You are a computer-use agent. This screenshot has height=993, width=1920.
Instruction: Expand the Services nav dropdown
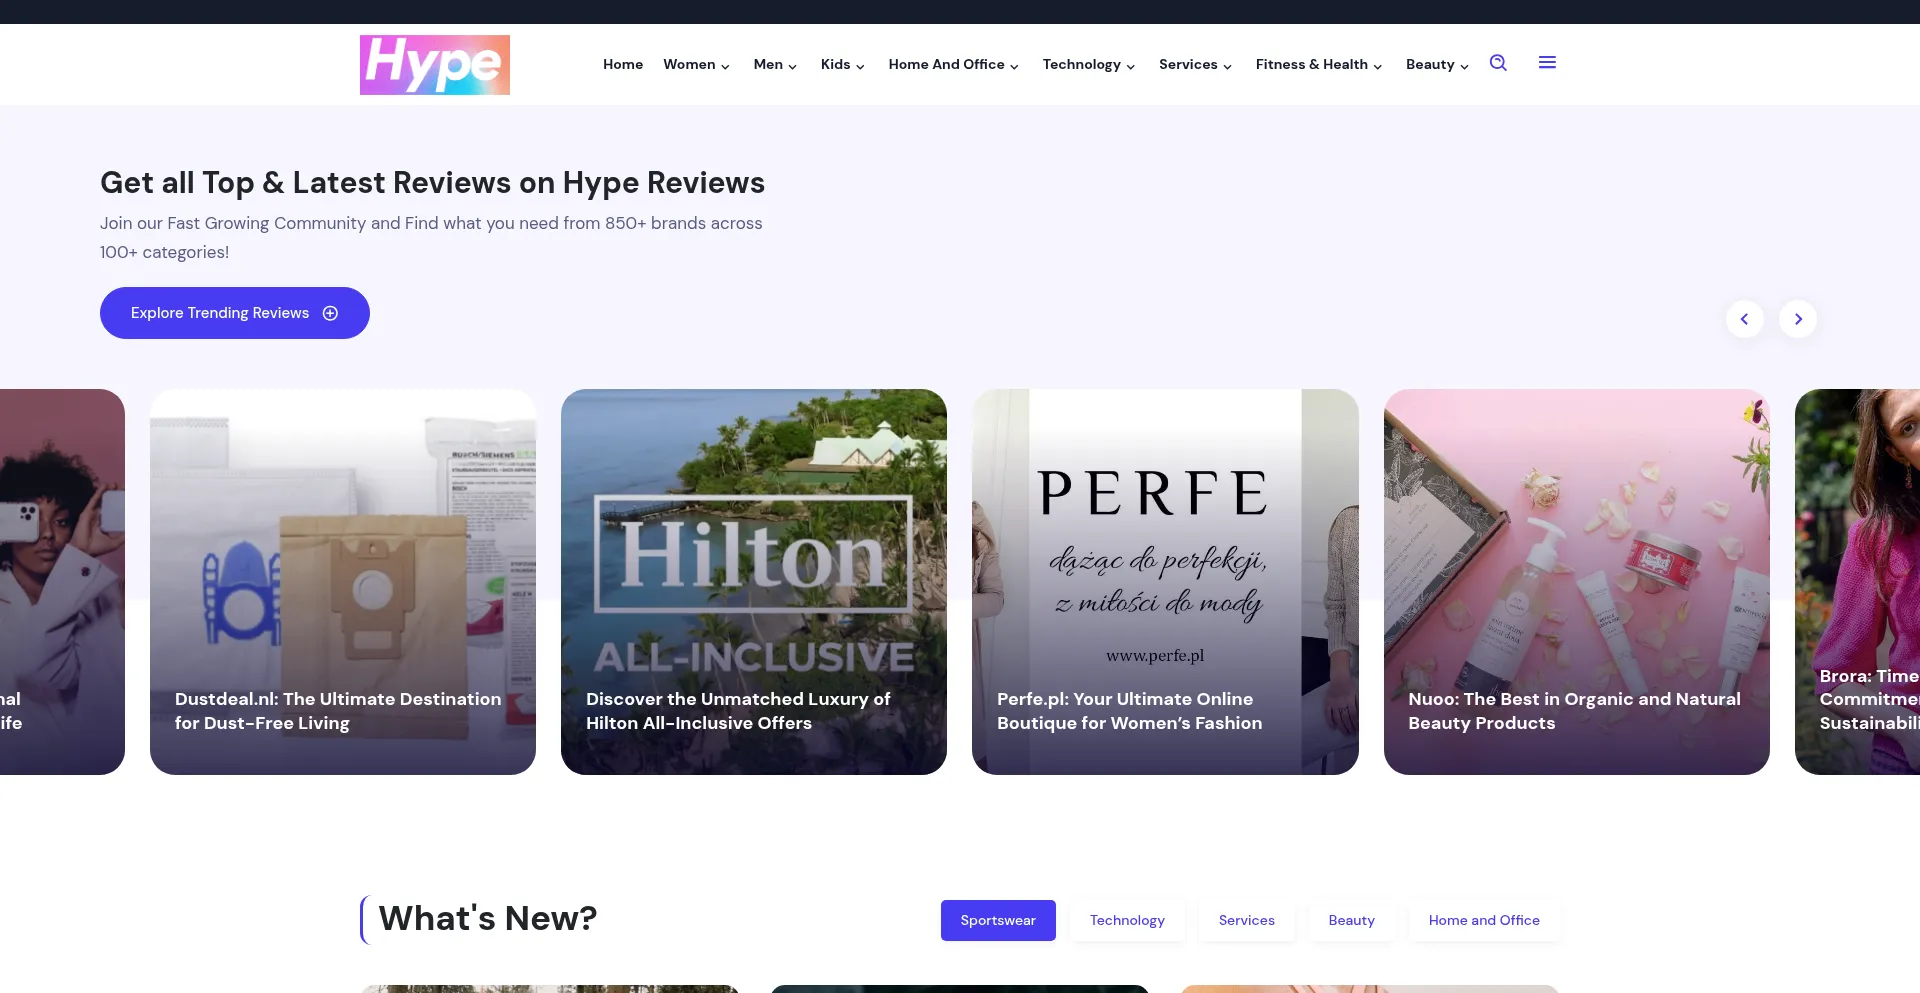click(1196, 64)
